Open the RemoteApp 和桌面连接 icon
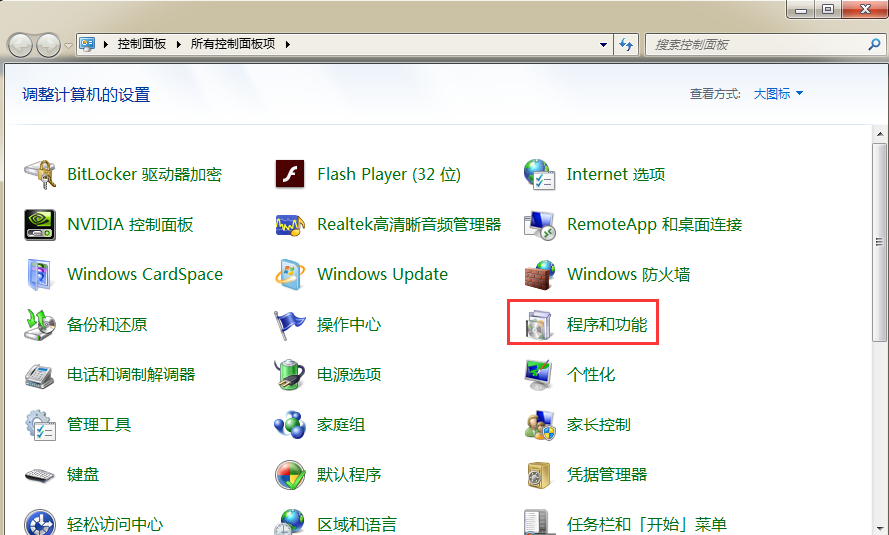The width and height of the screenshot is (889, 535). tap(539, 225)
